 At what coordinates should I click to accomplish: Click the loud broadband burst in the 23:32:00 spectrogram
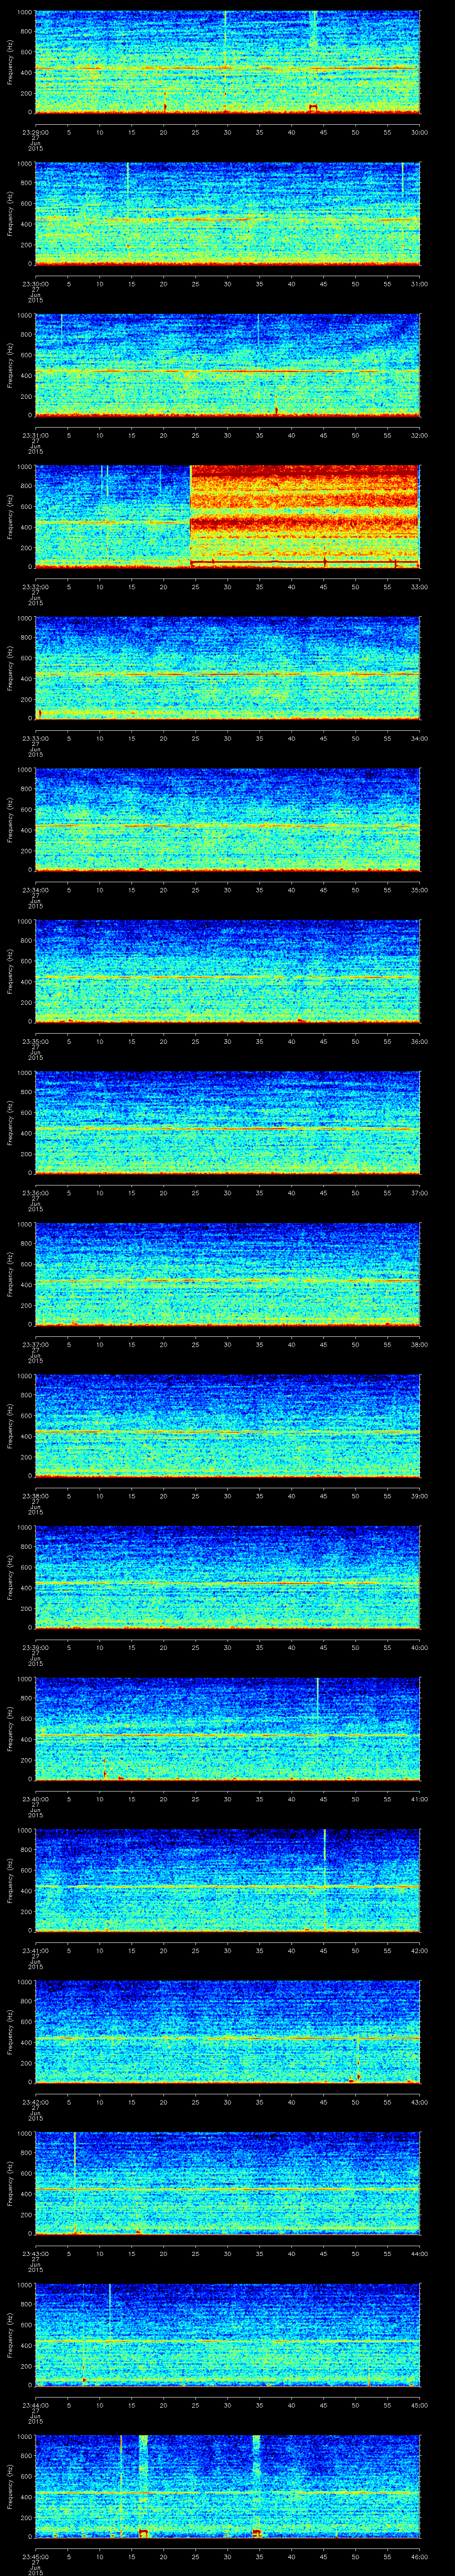[x=305, y=516]
